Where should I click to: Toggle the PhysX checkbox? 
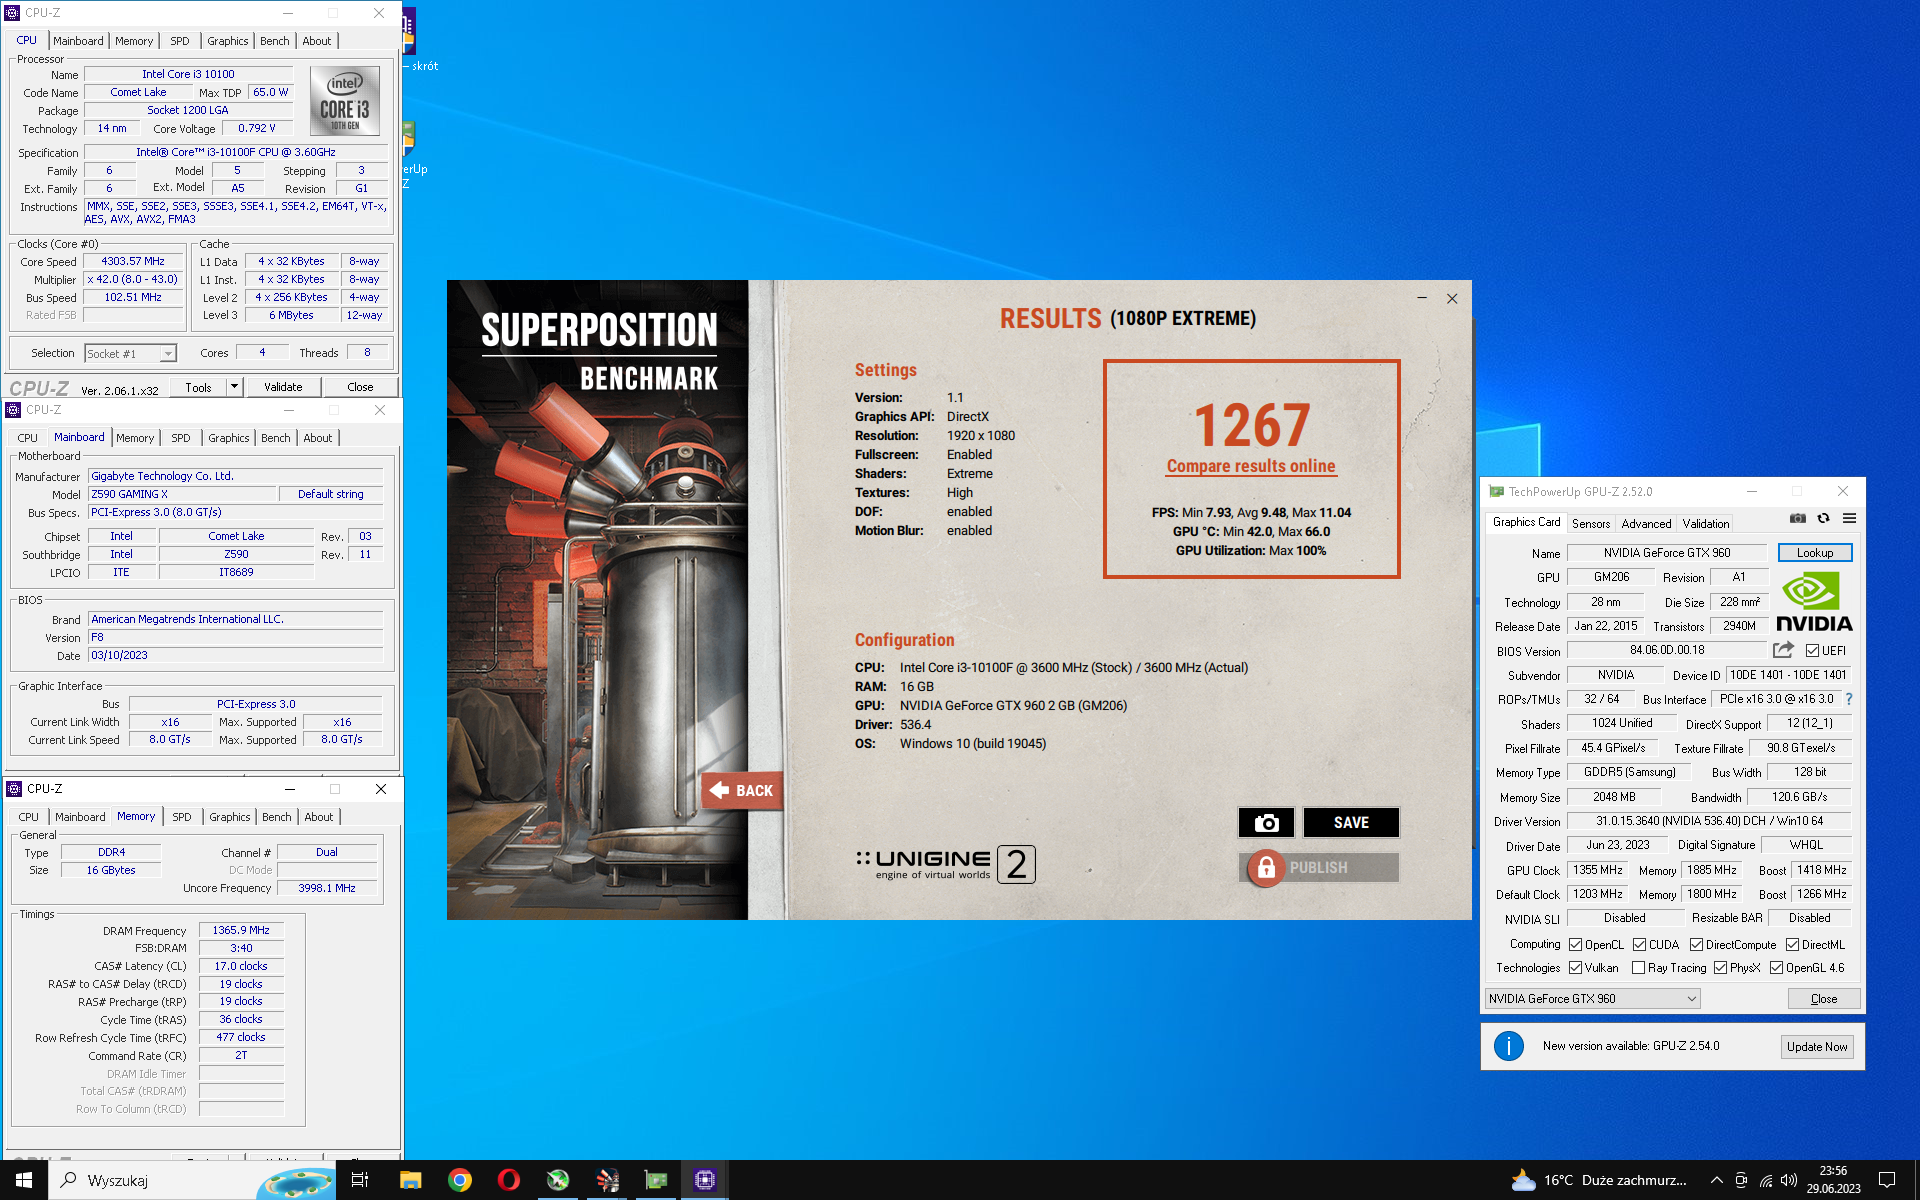[1721, 968]
